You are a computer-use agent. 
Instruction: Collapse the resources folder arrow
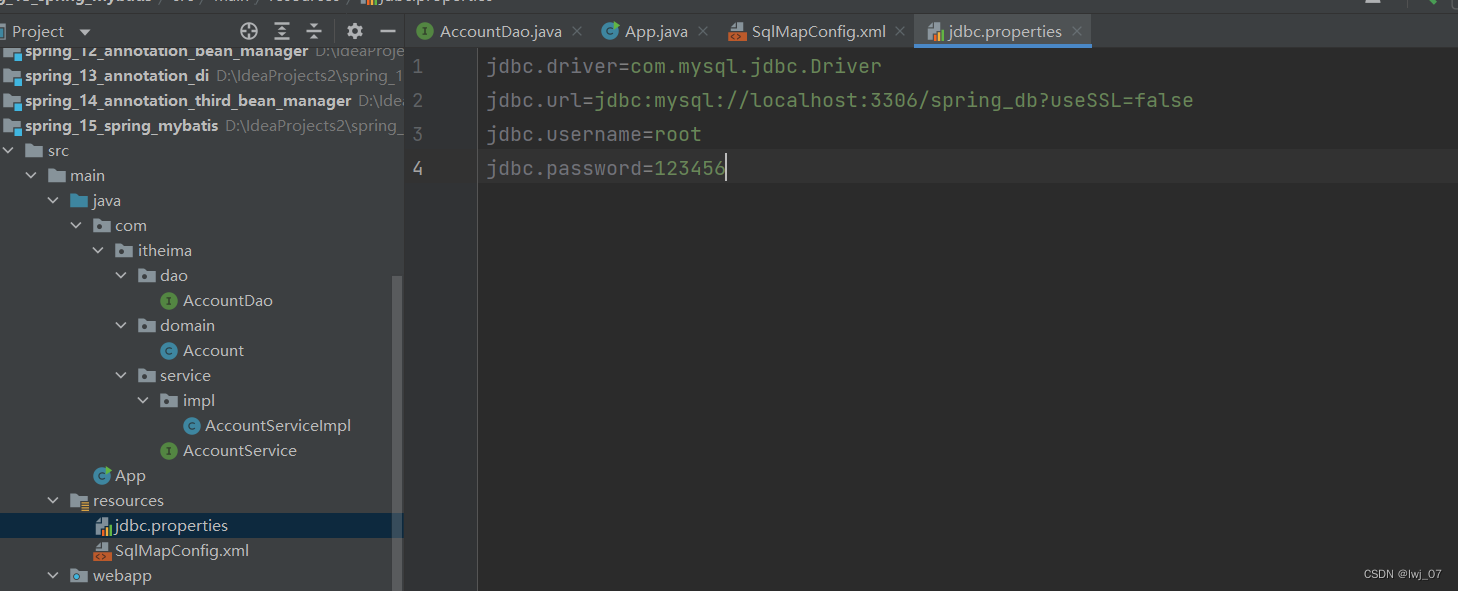(x=53, y=501)
